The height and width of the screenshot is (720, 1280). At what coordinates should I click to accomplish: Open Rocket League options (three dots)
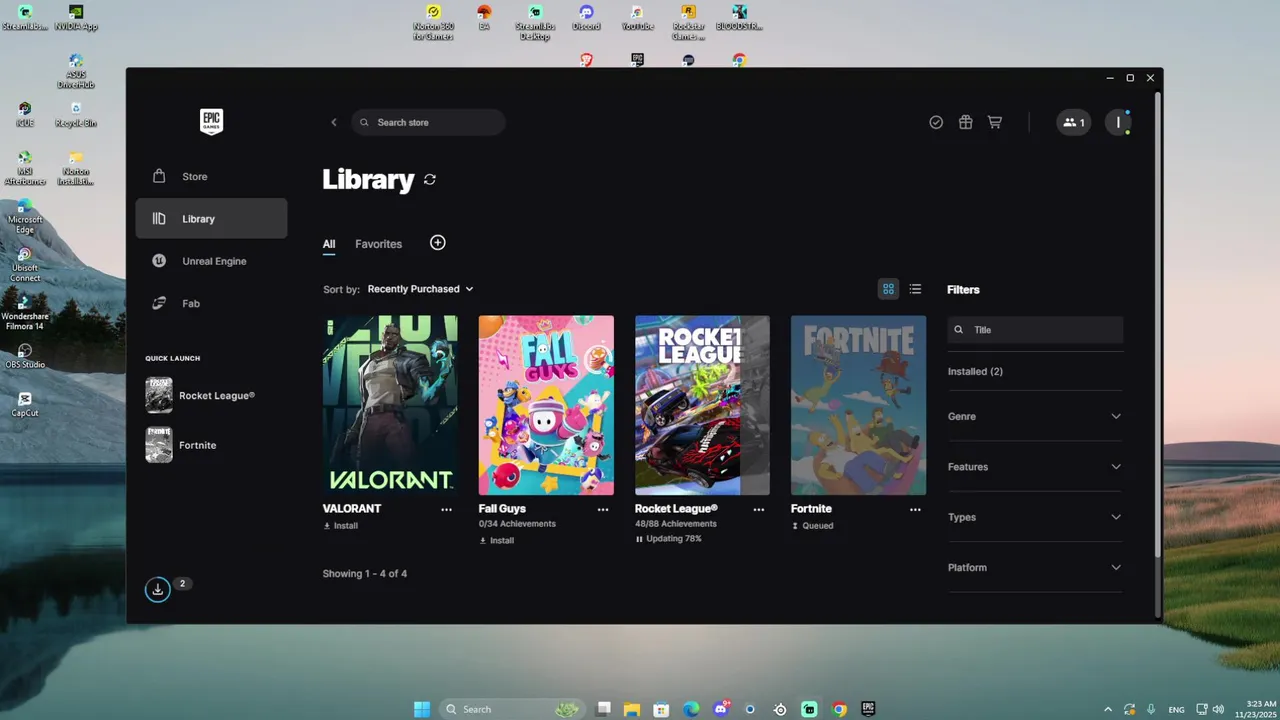[759, 509]
